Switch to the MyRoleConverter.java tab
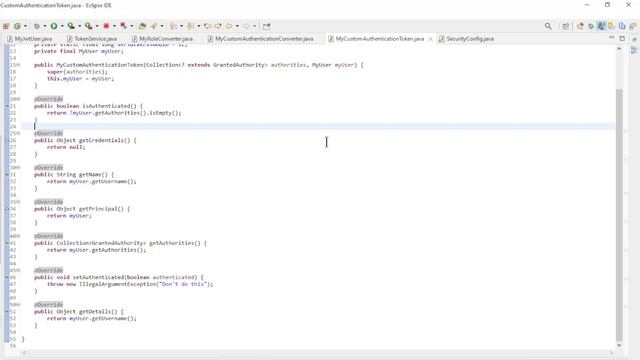 [x=162, y=39]
